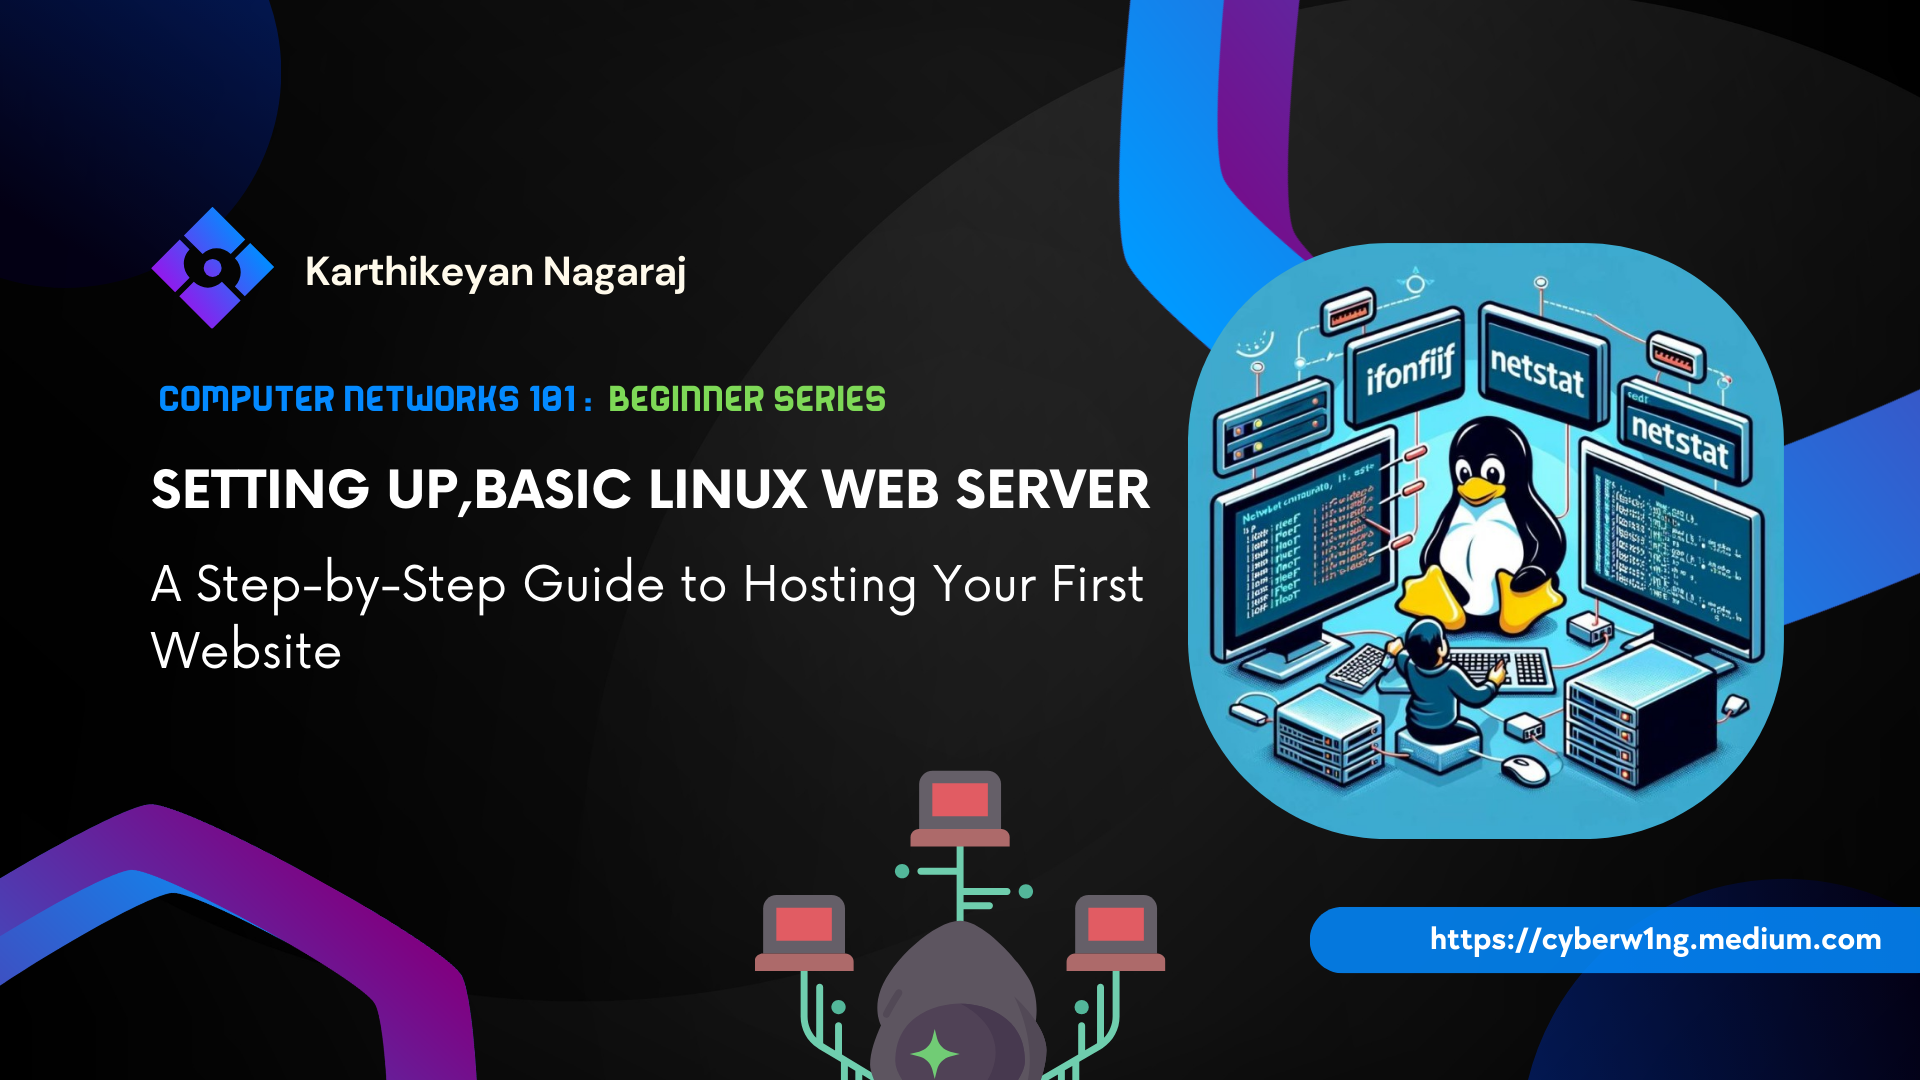Click the purple diamond logo icon
The image size is (1920, 1080).
[212, 268]
